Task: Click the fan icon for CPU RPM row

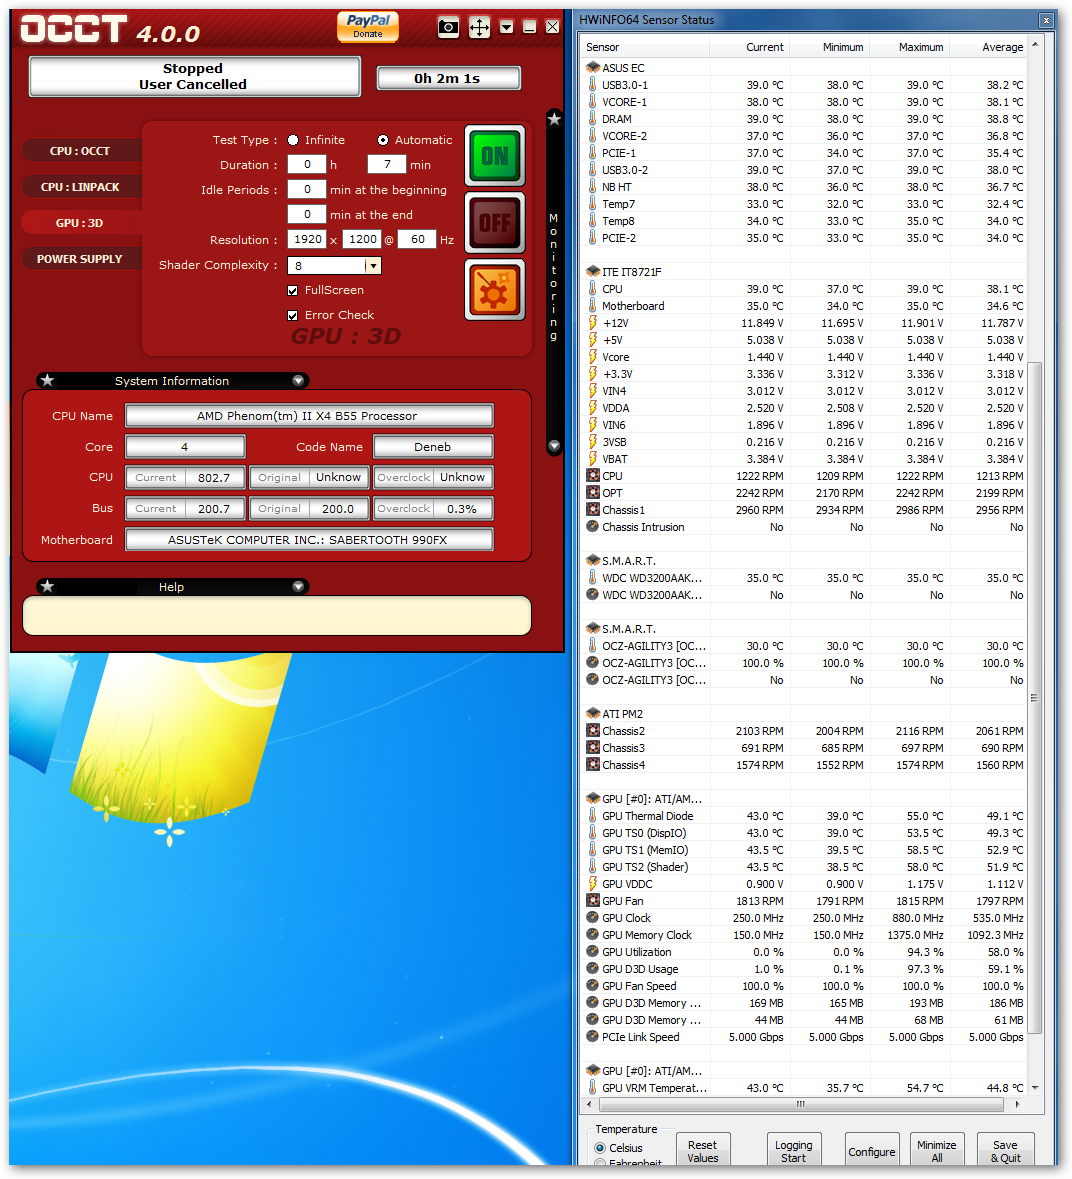Action: (592, 475)
